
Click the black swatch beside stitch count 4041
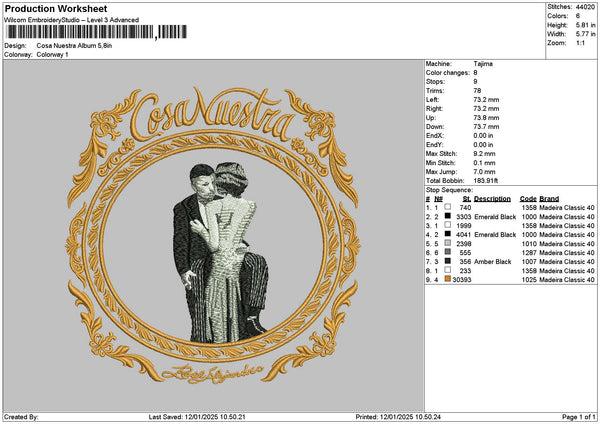447,234
